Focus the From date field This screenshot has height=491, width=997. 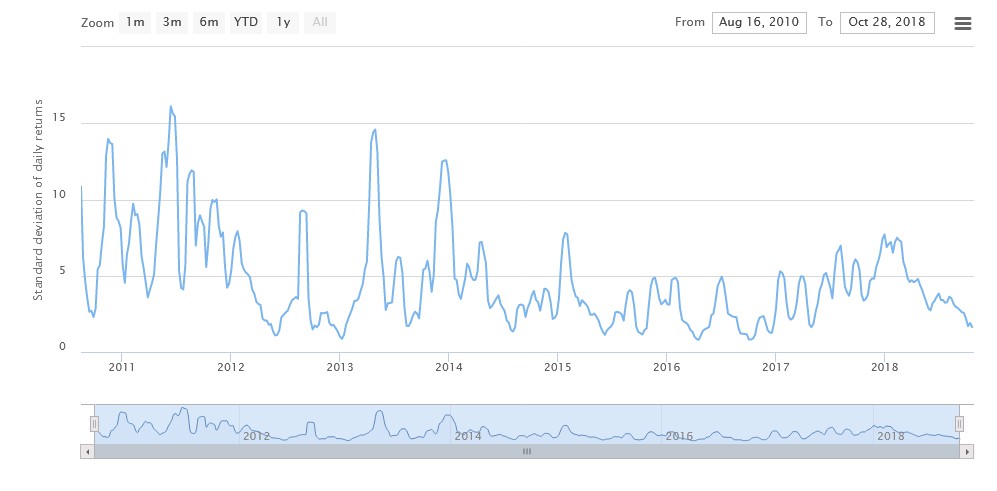[x=759, y=22]
